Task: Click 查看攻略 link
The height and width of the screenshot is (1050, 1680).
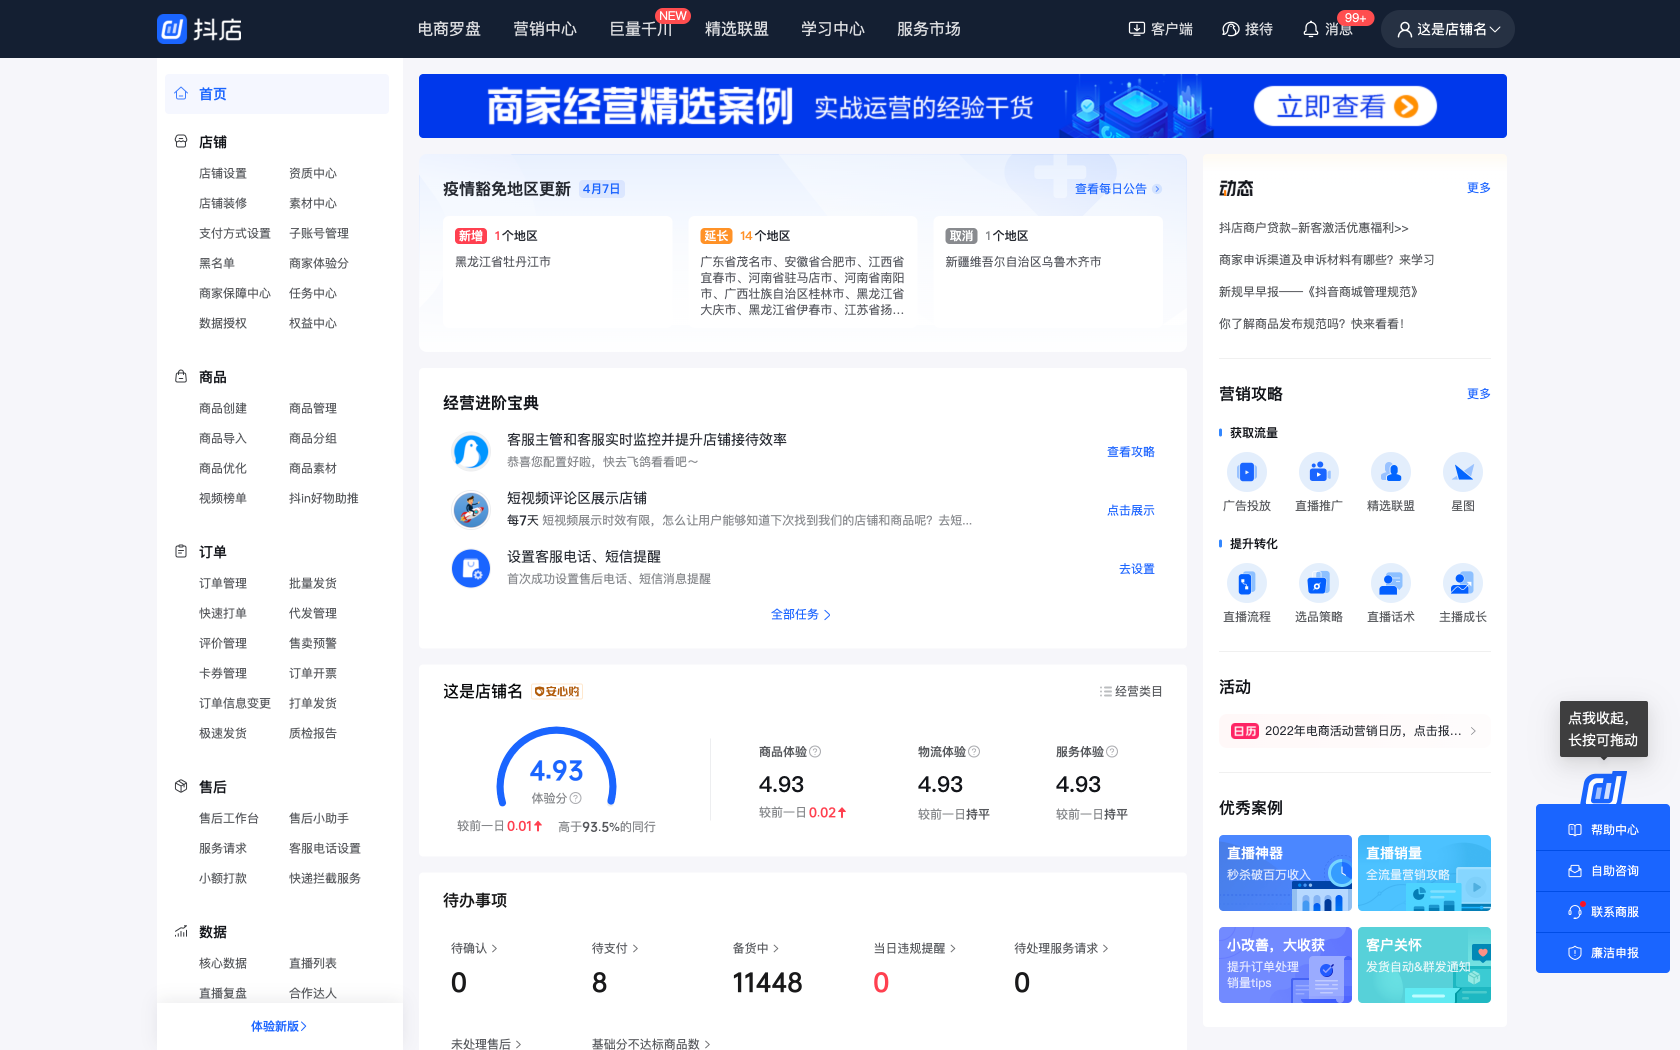Action: click(x=1131, y=452)
